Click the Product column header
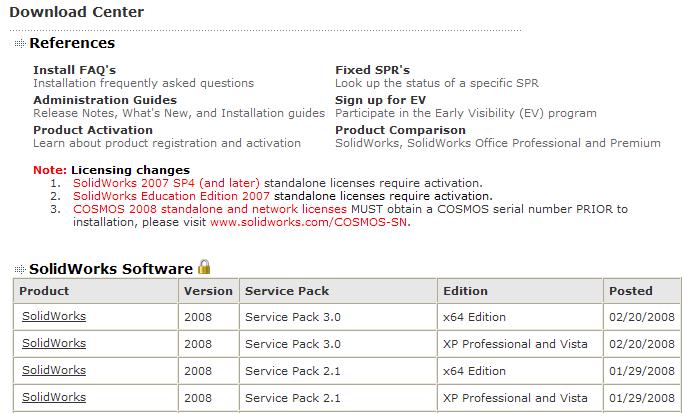 (x=45, y=291)
